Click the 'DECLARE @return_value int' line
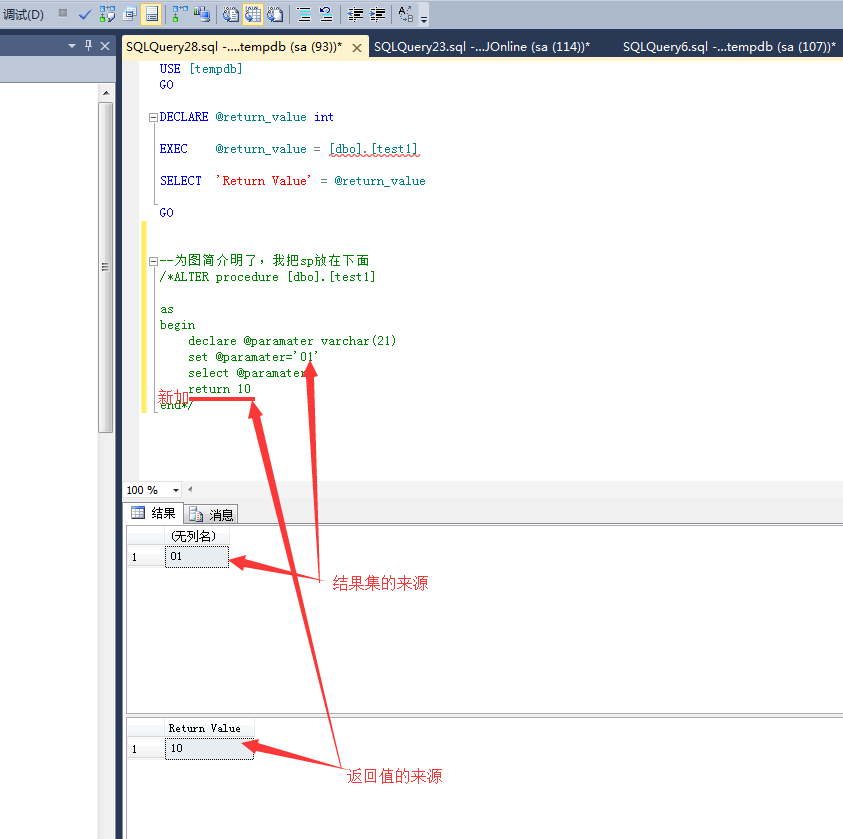Image resolution: width=843 pixels, height=839 pixels. coord(246,117)
